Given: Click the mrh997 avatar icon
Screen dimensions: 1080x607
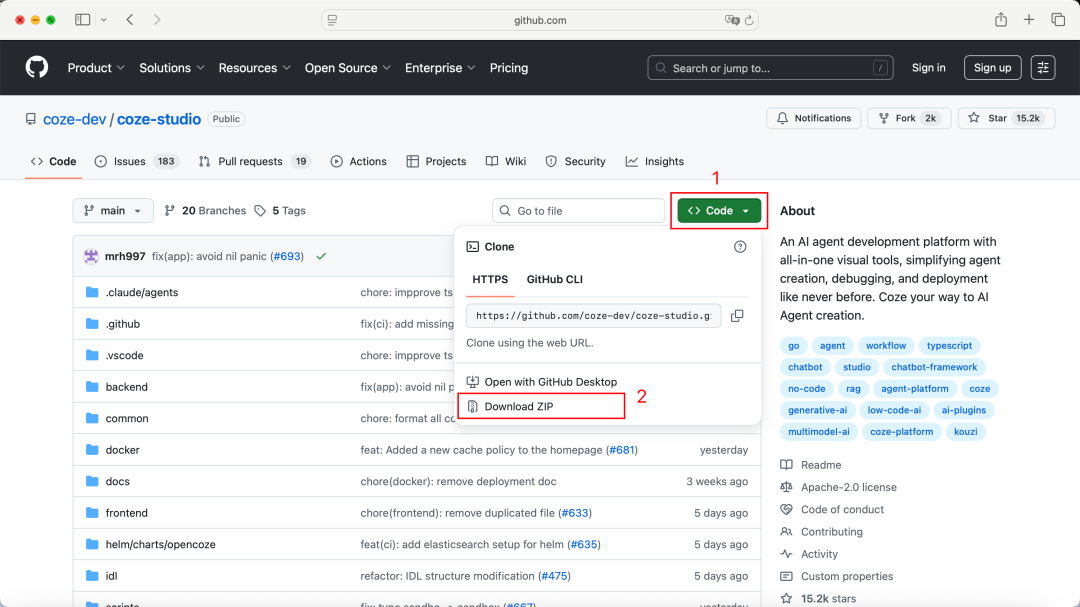Looking at the screenshot, I should point(91,256).
